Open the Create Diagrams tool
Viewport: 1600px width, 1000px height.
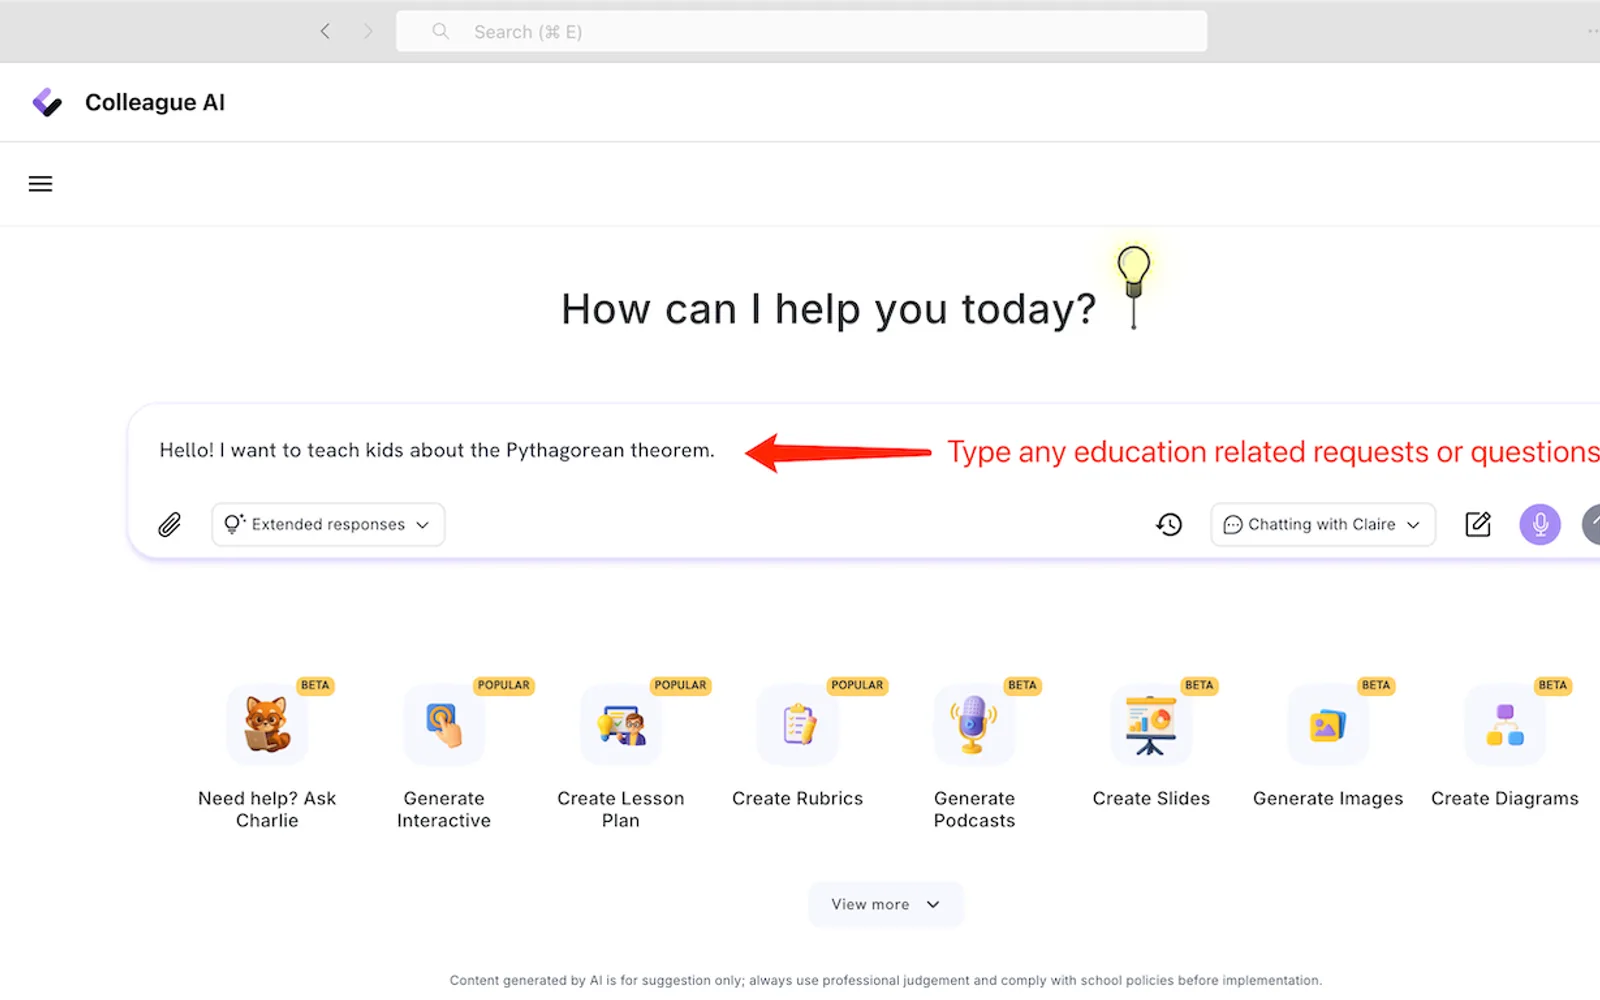coord(1504,745)
